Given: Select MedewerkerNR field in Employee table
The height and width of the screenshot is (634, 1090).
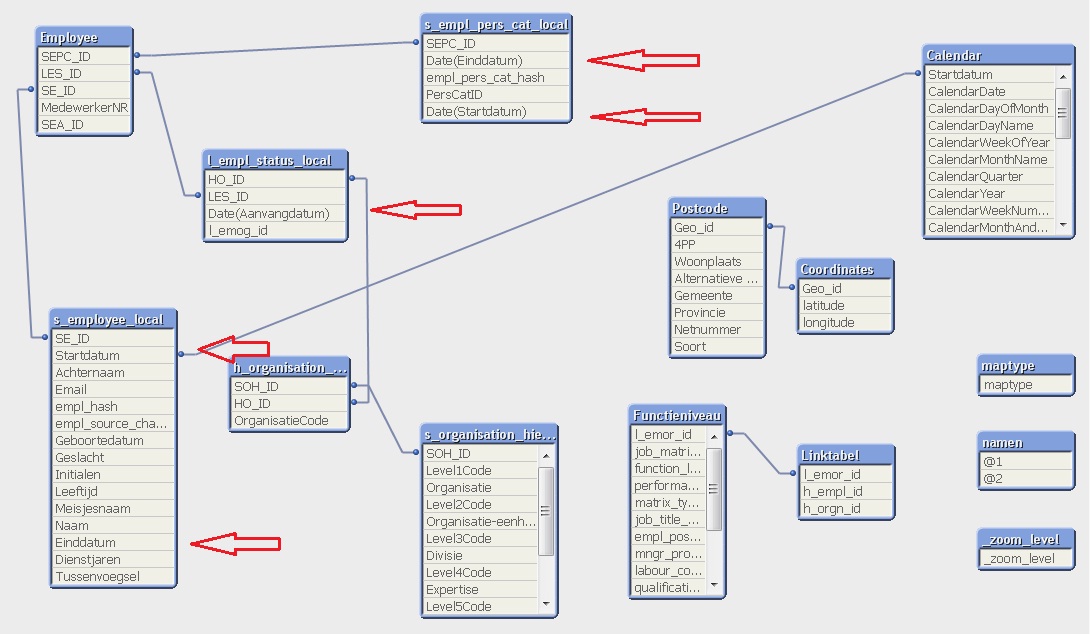Looking at the screenshot, I should click(84, 108).
